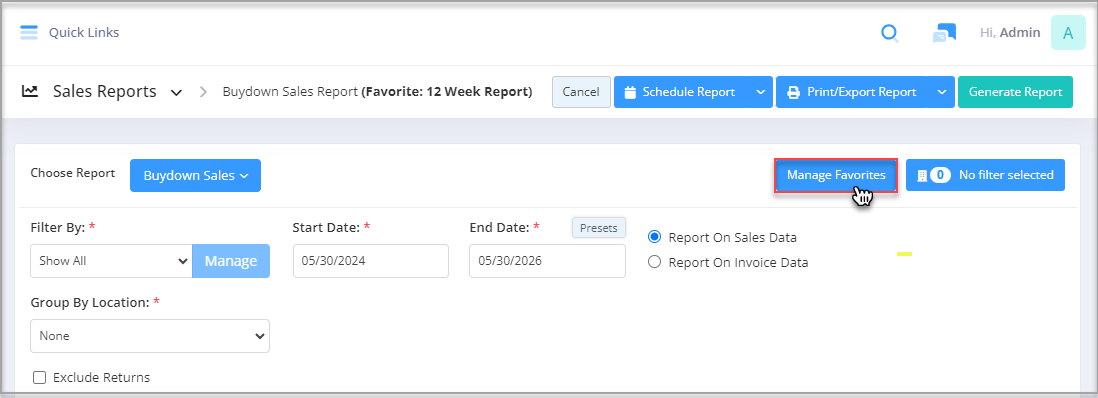Enable the Exclude Returns checkbox
This screenshot has width=1098, height=398.
click(40, 378)
